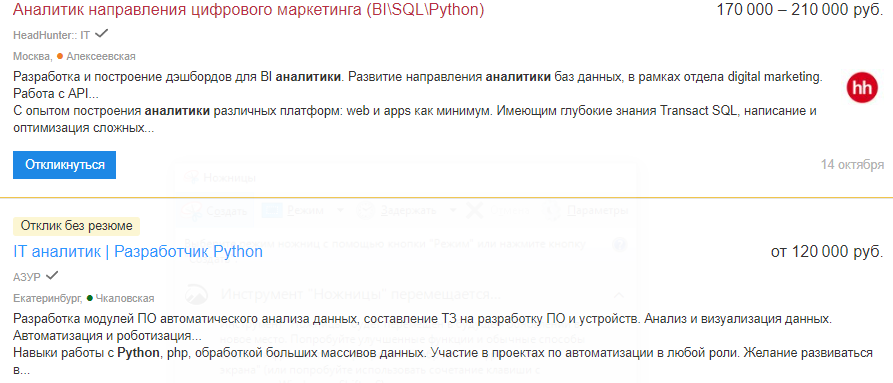Click orange metro dot before Алексеевская
Viewport: 893px width, 383px height.
(x=60, y=56)
